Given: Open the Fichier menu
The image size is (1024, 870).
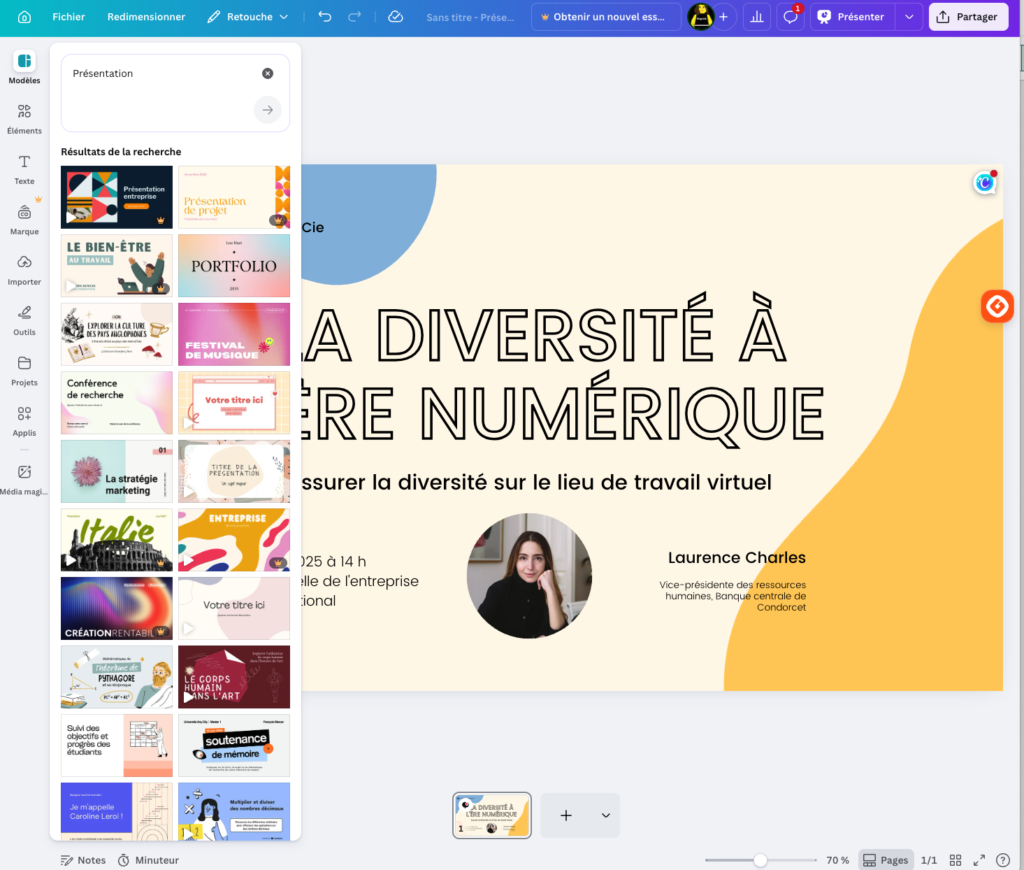Looking at the screenshot, I should pyautogui.click(x=68, y=17).
